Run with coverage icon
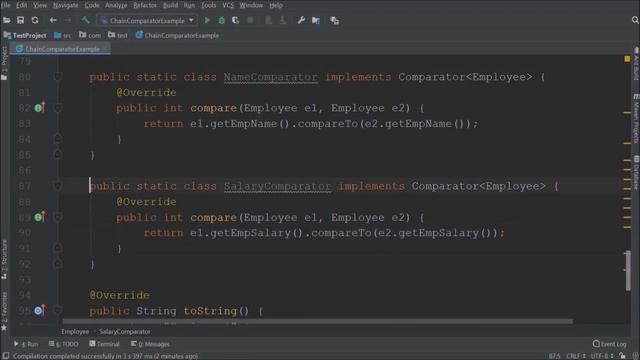Viewport: 640px width, 360px height. pyautogui.click(x=236, y=20)
